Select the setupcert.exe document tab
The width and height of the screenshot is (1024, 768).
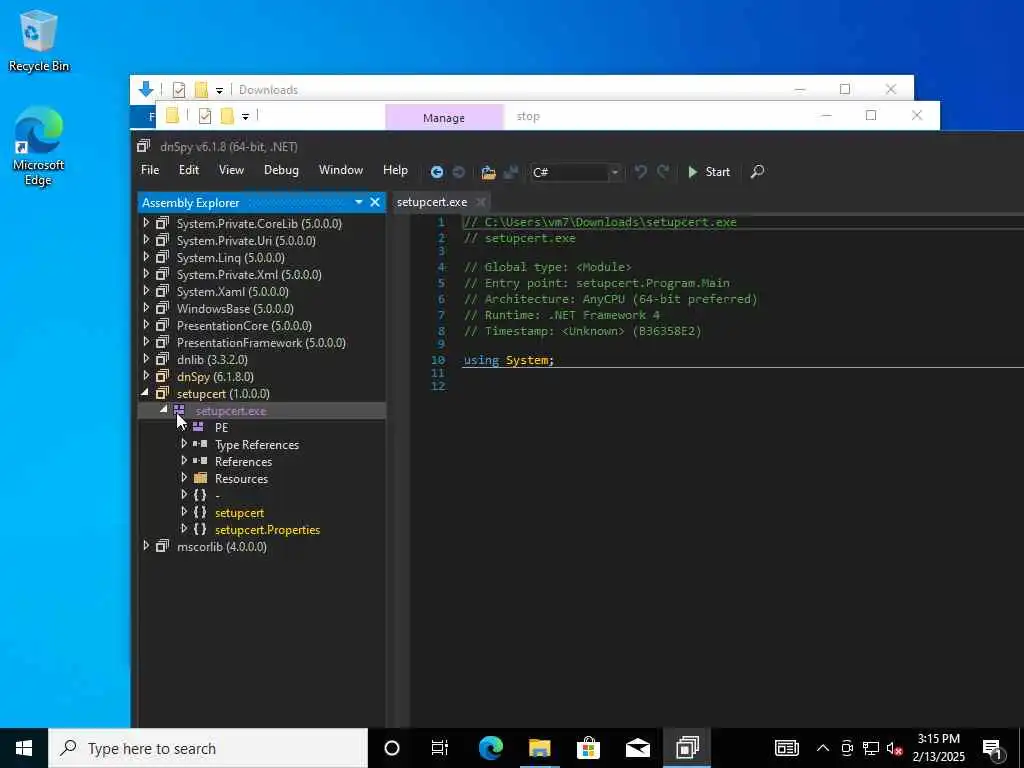point(432,202)
